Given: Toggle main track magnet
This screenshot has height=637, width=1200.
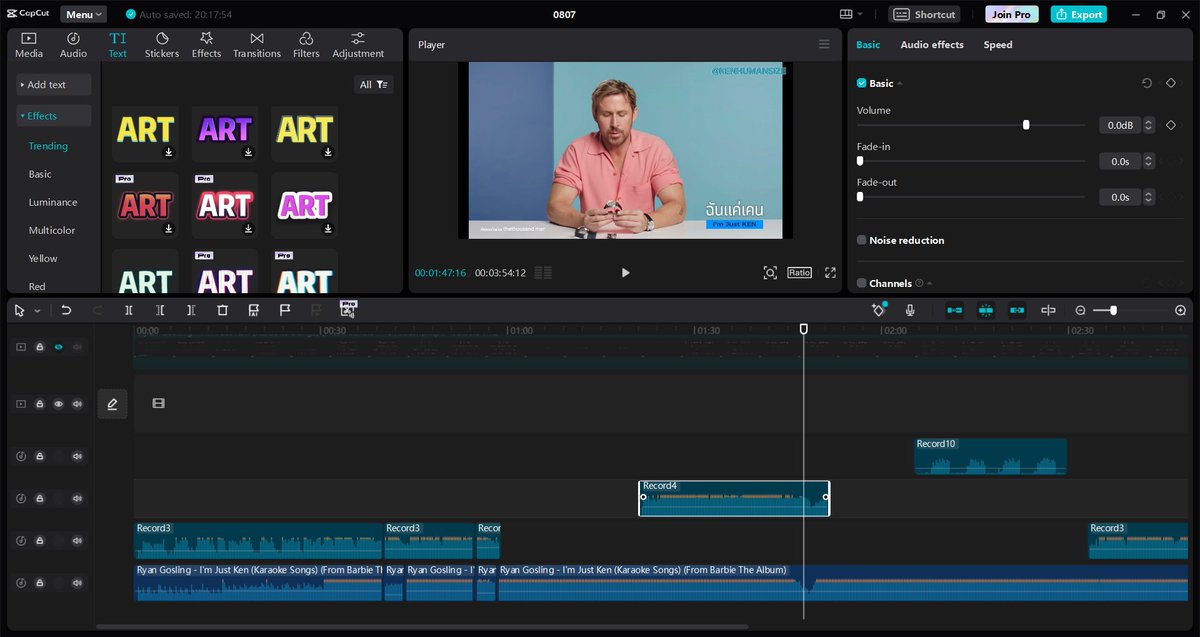Looking at the screenshot, I should click(955, 311).
